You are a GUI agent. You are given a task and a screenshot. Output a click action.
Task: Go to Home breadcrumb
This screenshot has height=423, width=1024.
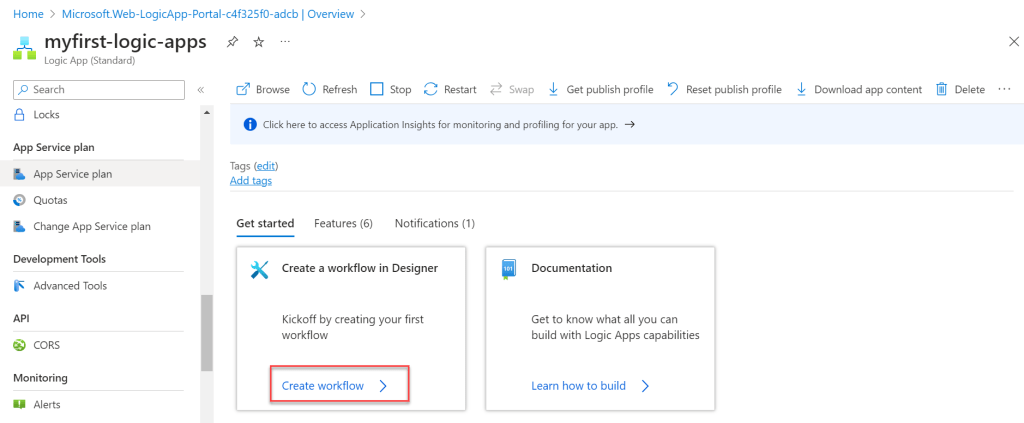click(x=28, y=14)
